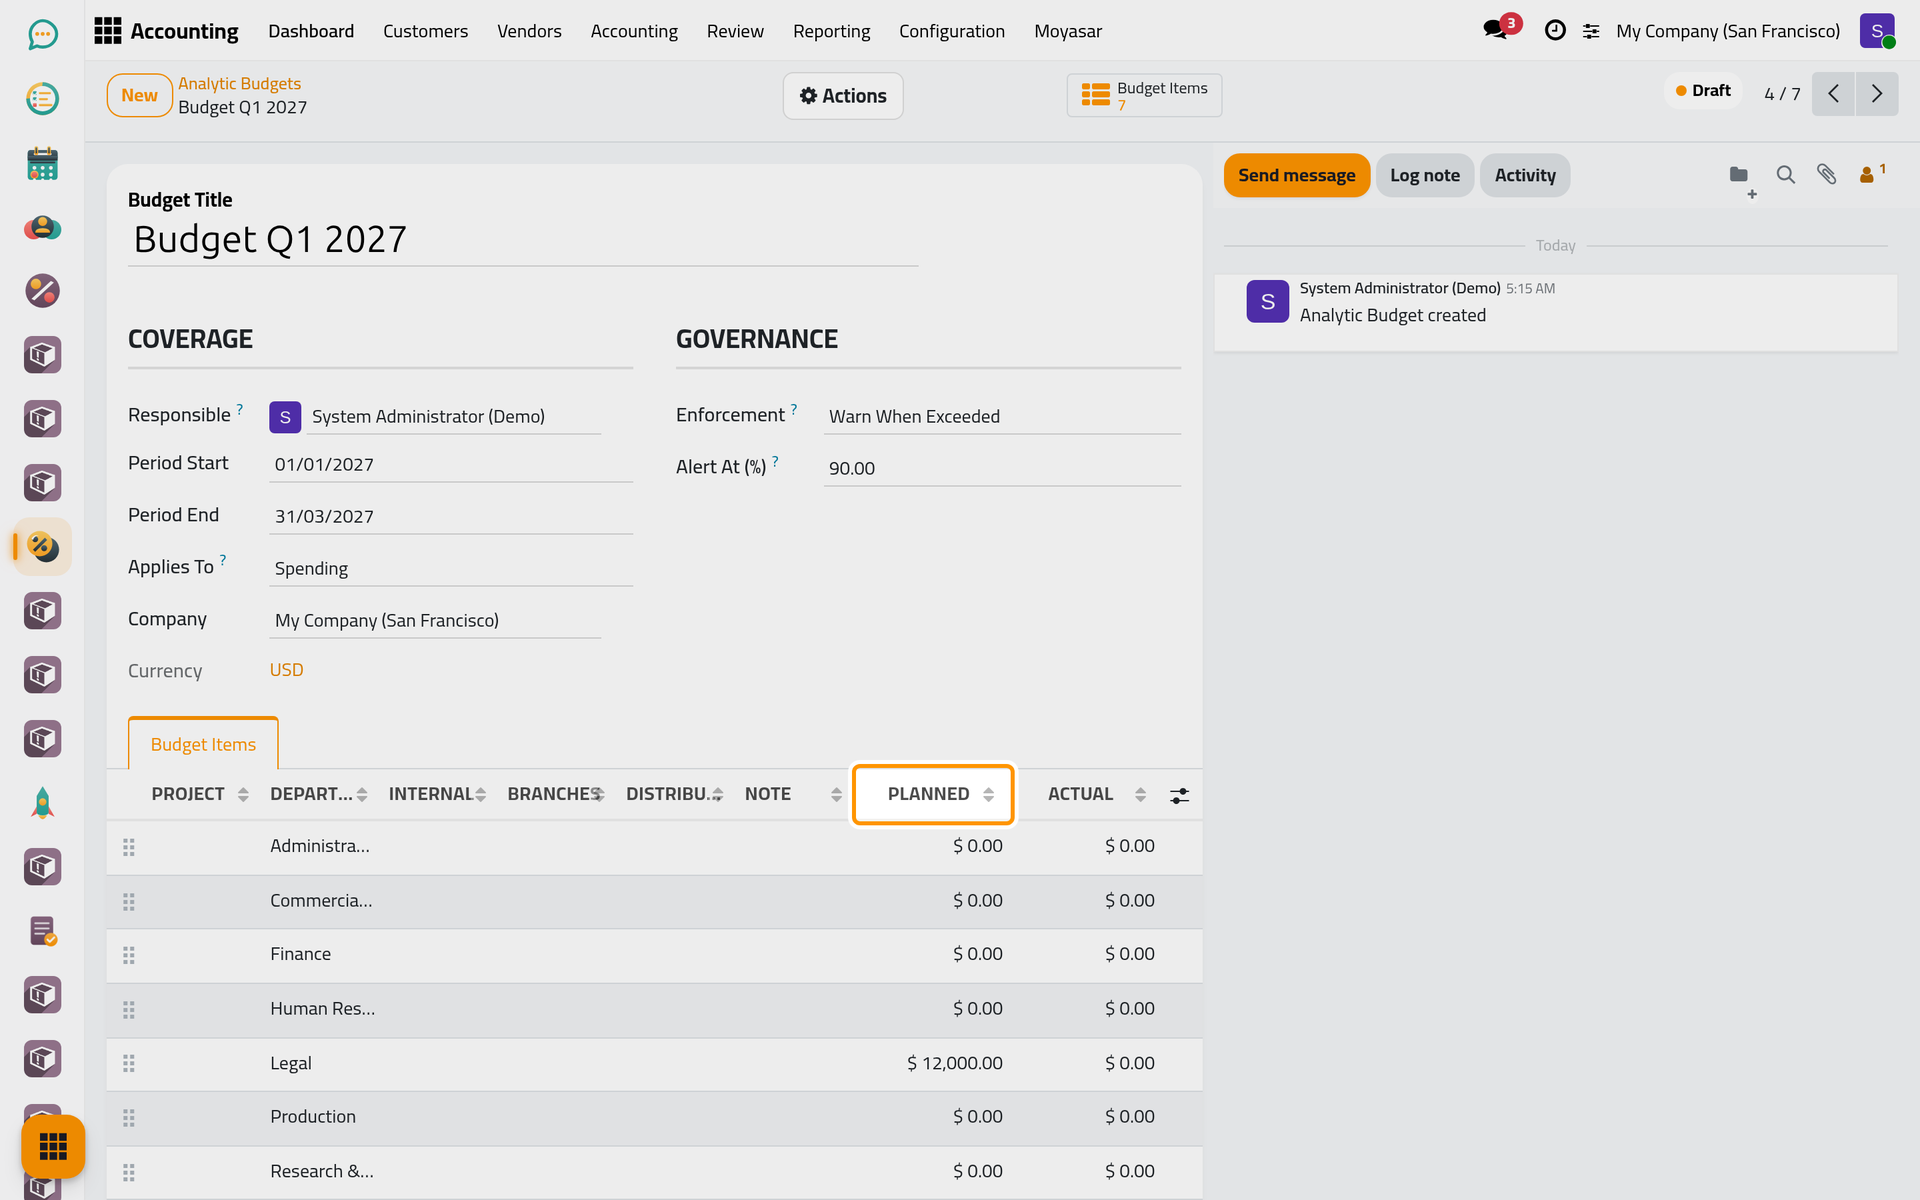The image size is (1920, 1200).
Task: Attach files with the paperclip icon
Action: click(1827, 175)
